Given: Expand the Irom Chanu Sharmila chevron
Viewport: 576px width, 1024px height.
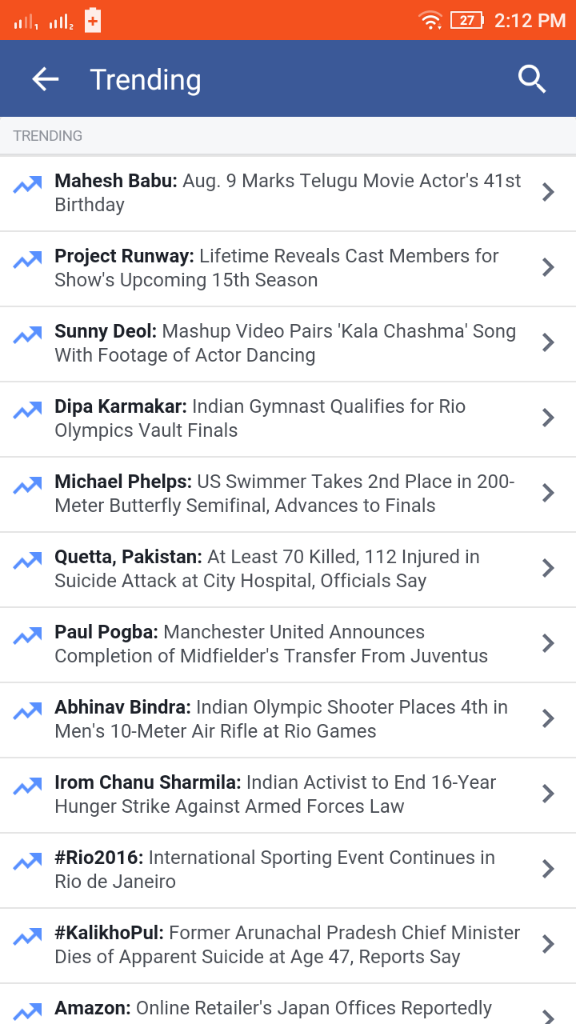Looking at the screenshot, I should 549,793.
